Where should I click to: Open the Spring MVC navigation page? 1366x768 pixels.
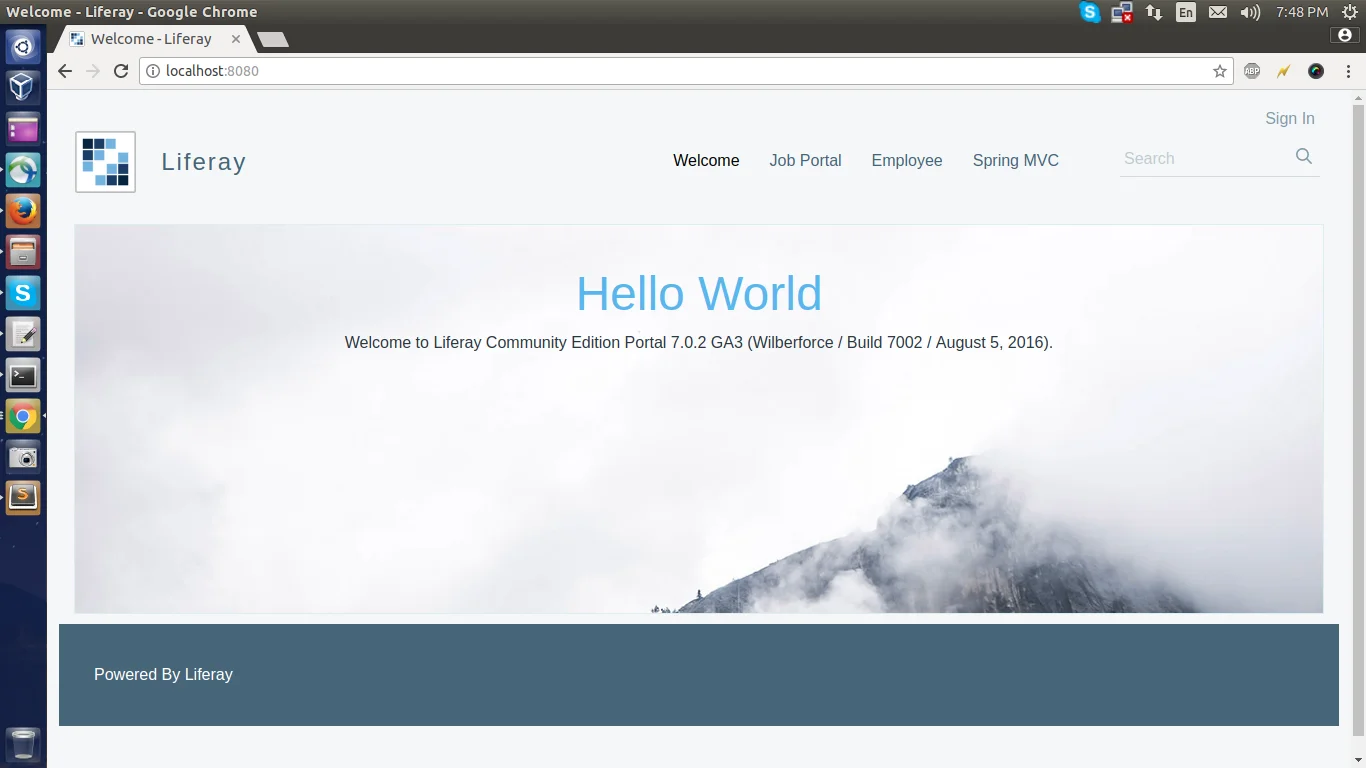pos(1015,160)
